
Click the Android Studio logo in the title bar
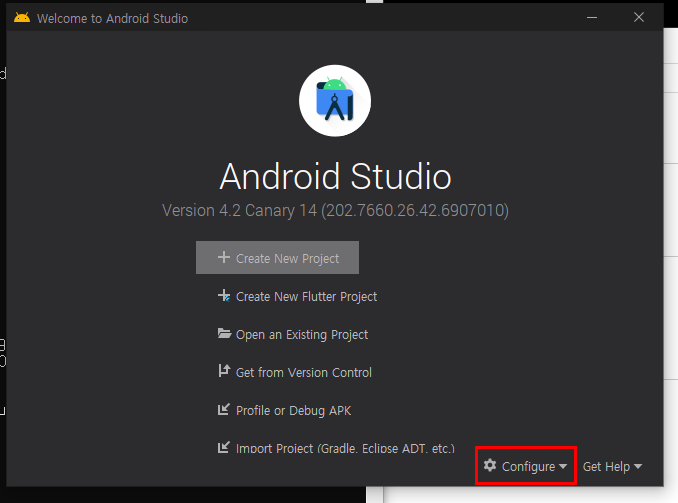[x=22, y=18]
